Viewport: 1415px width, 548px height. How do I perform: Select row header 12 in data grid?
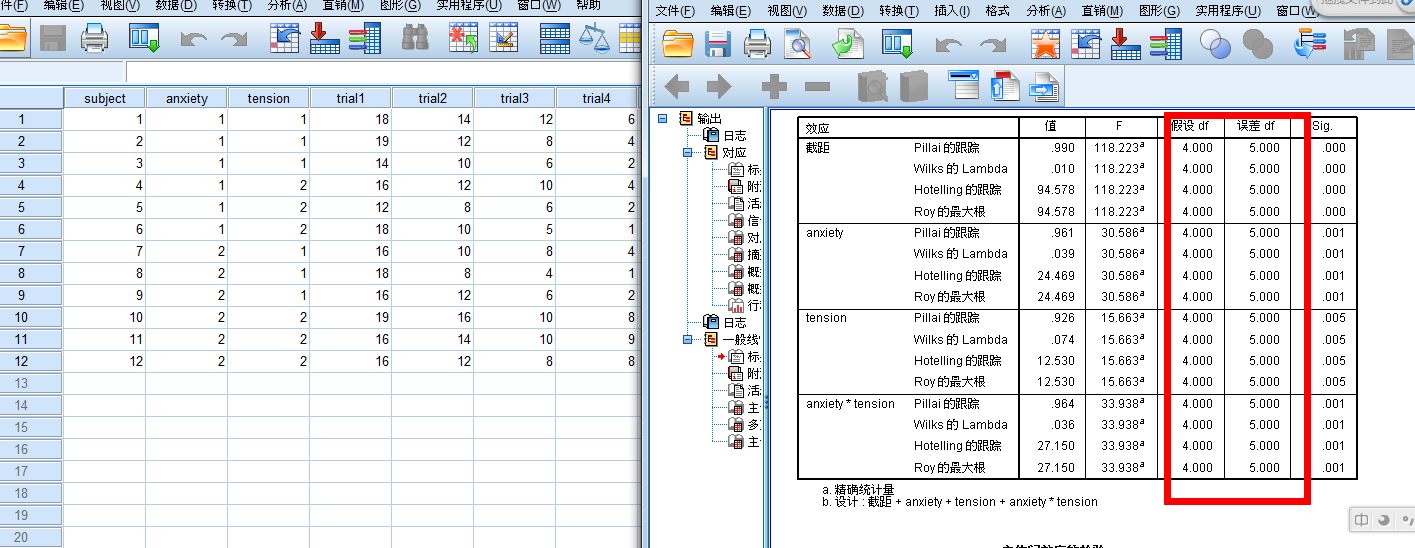pos(32,361)
